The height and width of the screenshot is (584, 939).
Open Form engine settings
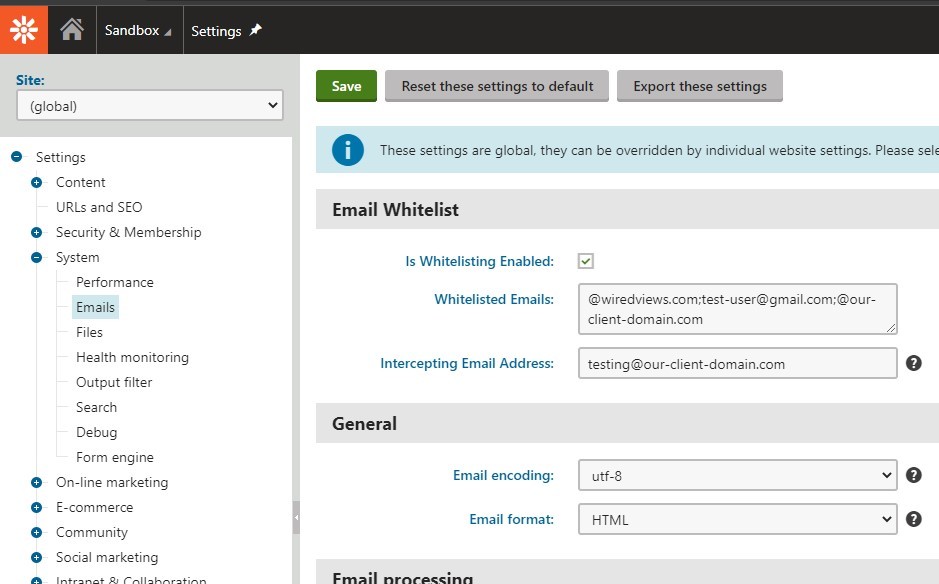[114, 458]
